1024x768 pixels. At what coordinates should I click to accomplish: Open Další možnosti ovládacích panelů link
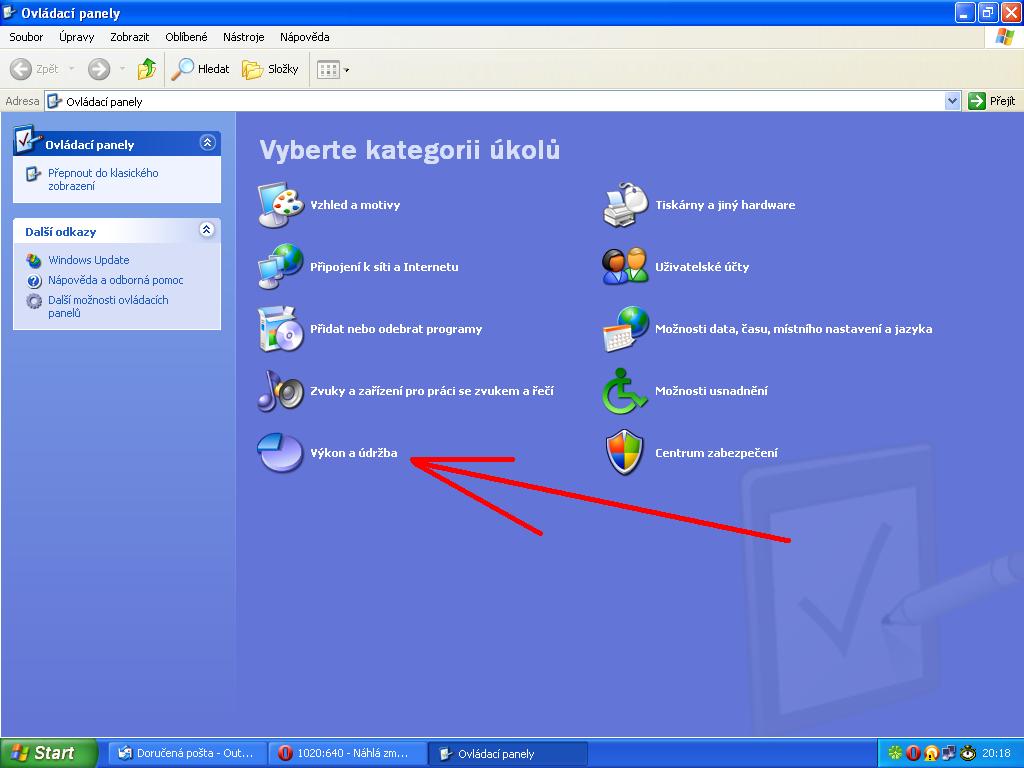click(x=108, y=306)
